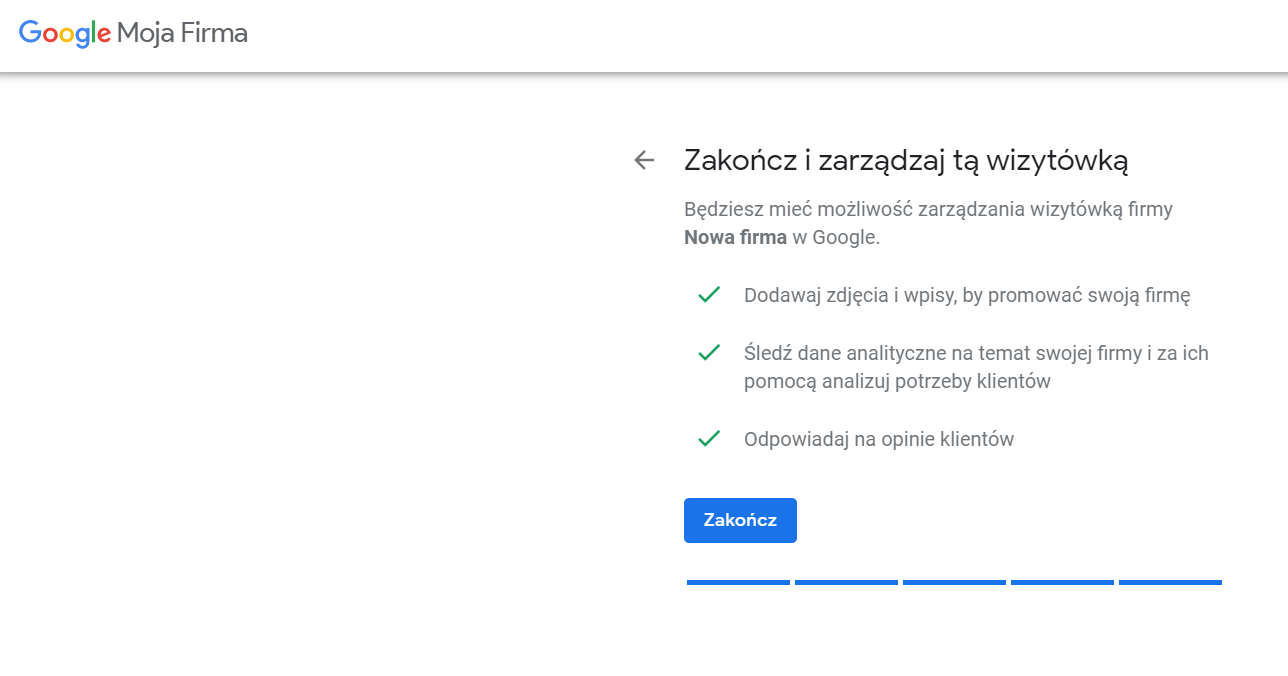The height and width of the screenshot is (676, 1288).
Task: Click the checkmark beside 'Śledź dane analityczne'
Action: pyautogui.click(x=709, y=353)
